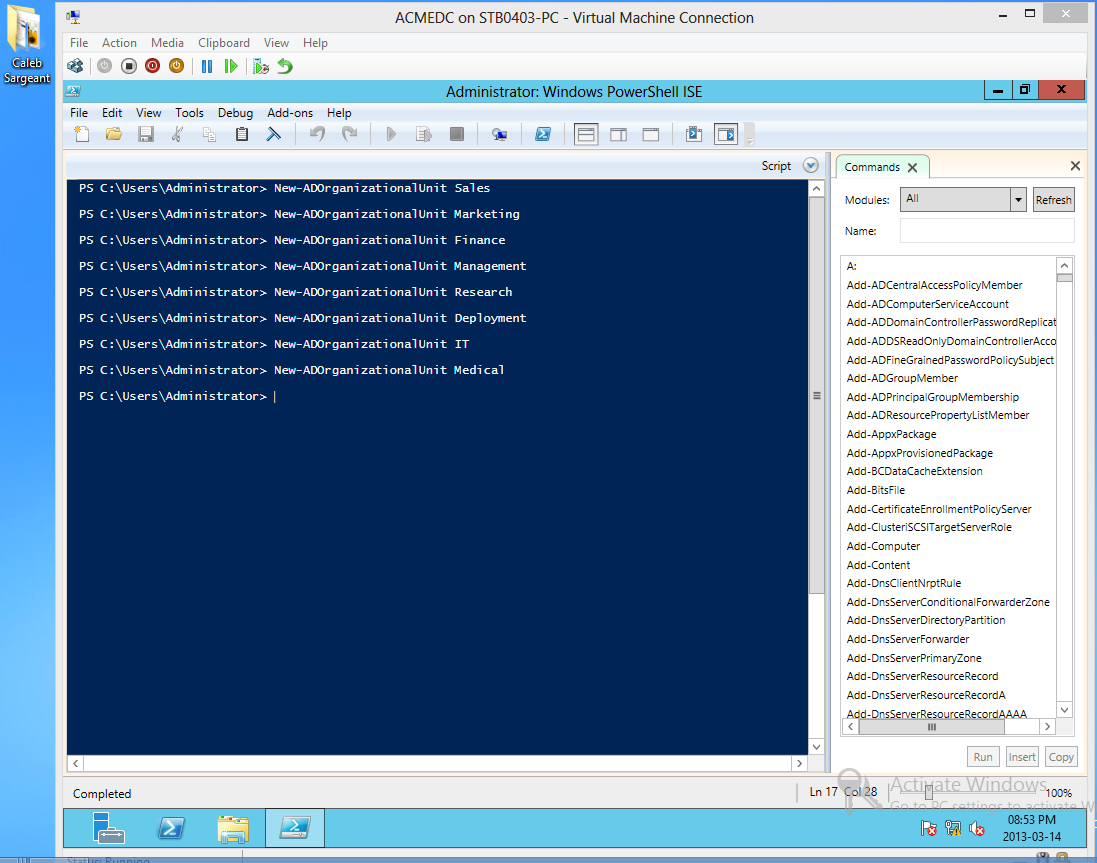Image resolution: width=1097 pixels, height=863 pixels.
Task: Expand the Script pane chevron
Action: coord(811,166)
